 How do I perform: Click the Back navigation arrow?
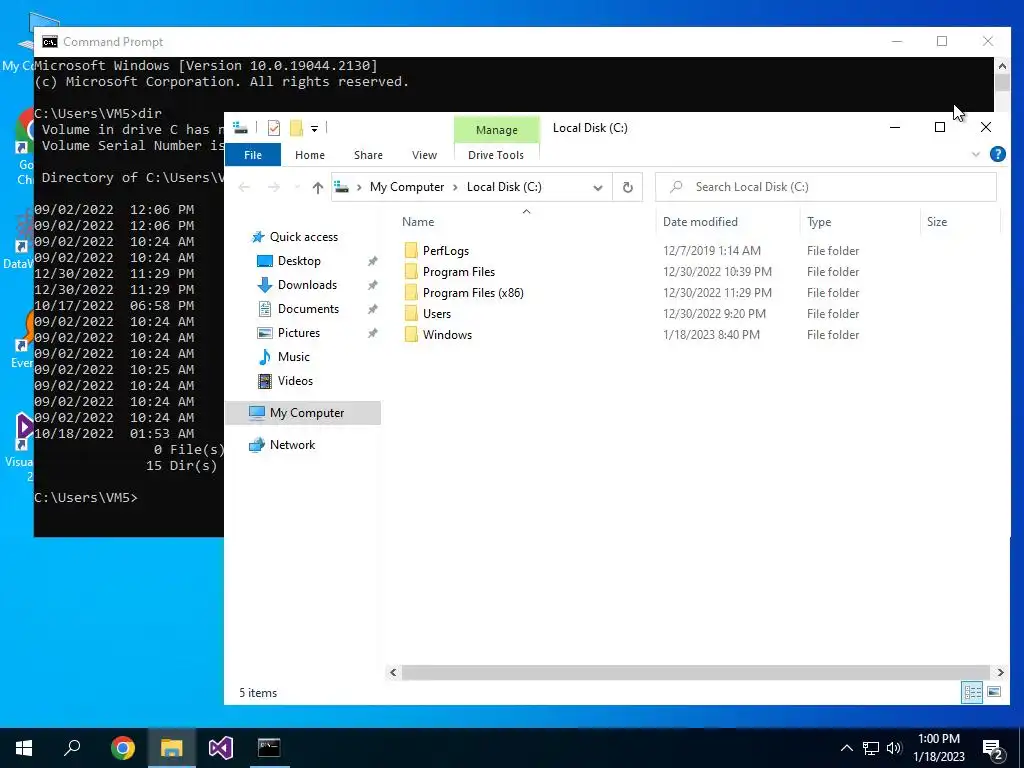point(244,187)
